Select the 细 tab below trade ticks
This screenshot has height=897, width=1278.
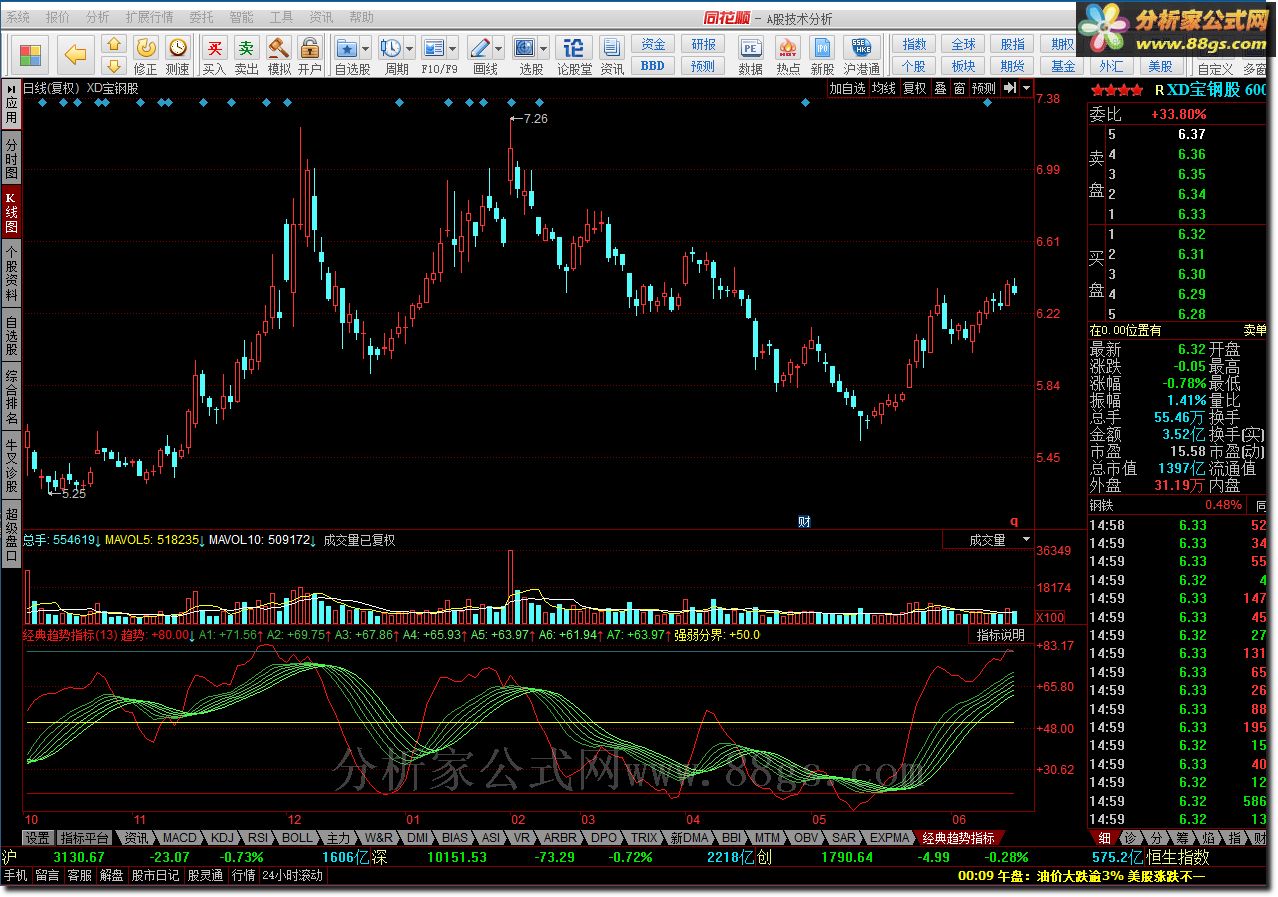[1104, 838]
